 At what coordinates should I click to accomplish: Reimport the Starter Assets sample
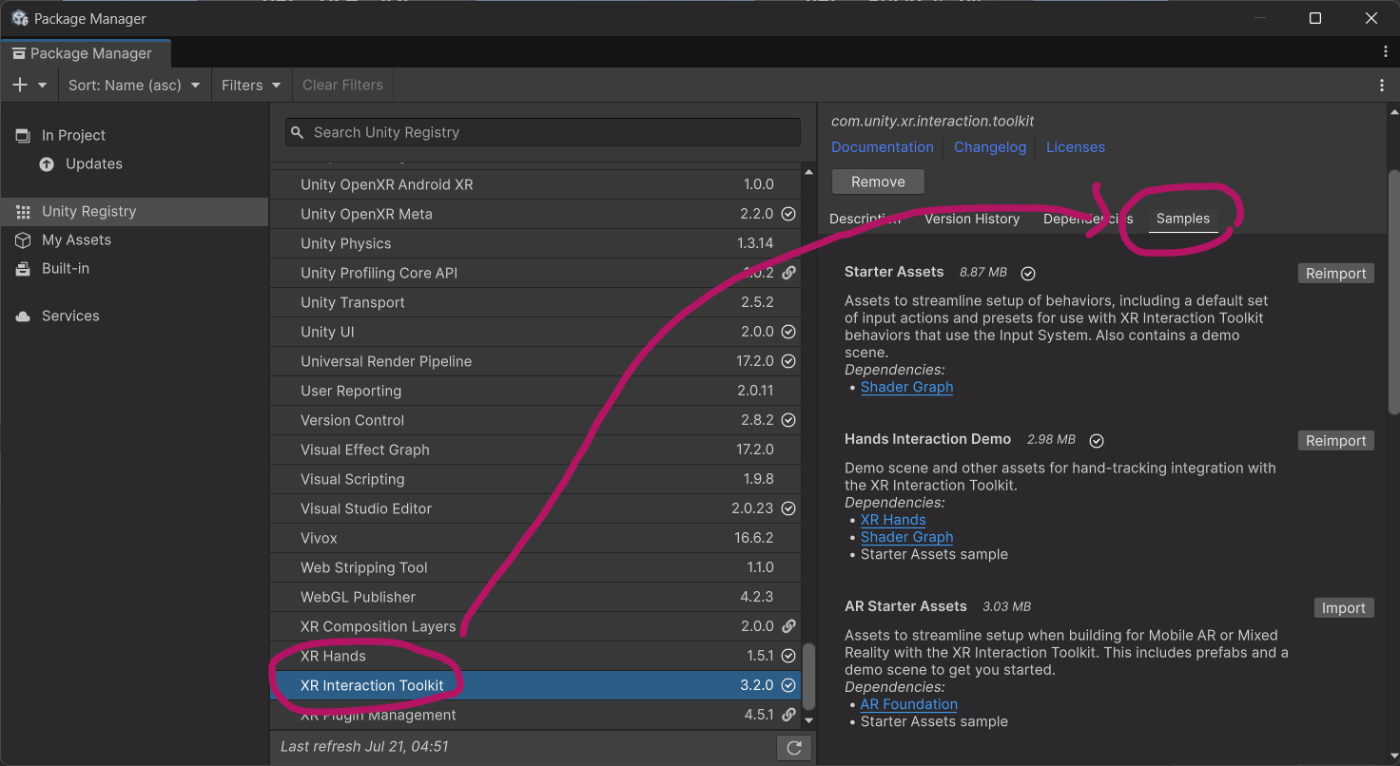(x=1336, y=273)
